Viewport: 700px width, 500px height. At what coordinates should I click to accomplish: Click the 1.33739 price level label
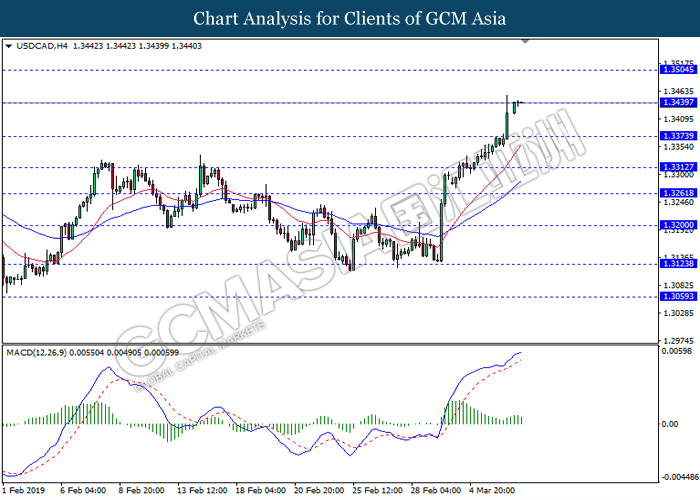pyautogui.click(x=678, y=136)
